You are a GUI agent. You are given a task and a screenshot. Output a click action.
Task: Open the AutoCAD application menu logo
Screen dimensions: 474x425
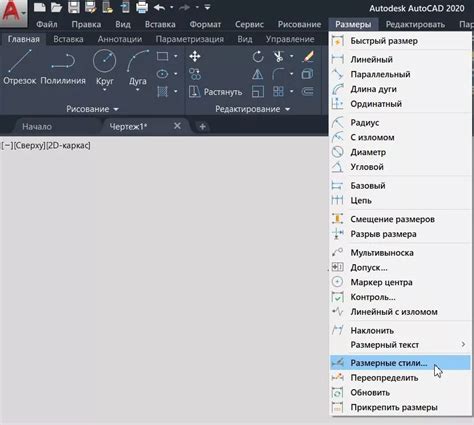(13, 13)
